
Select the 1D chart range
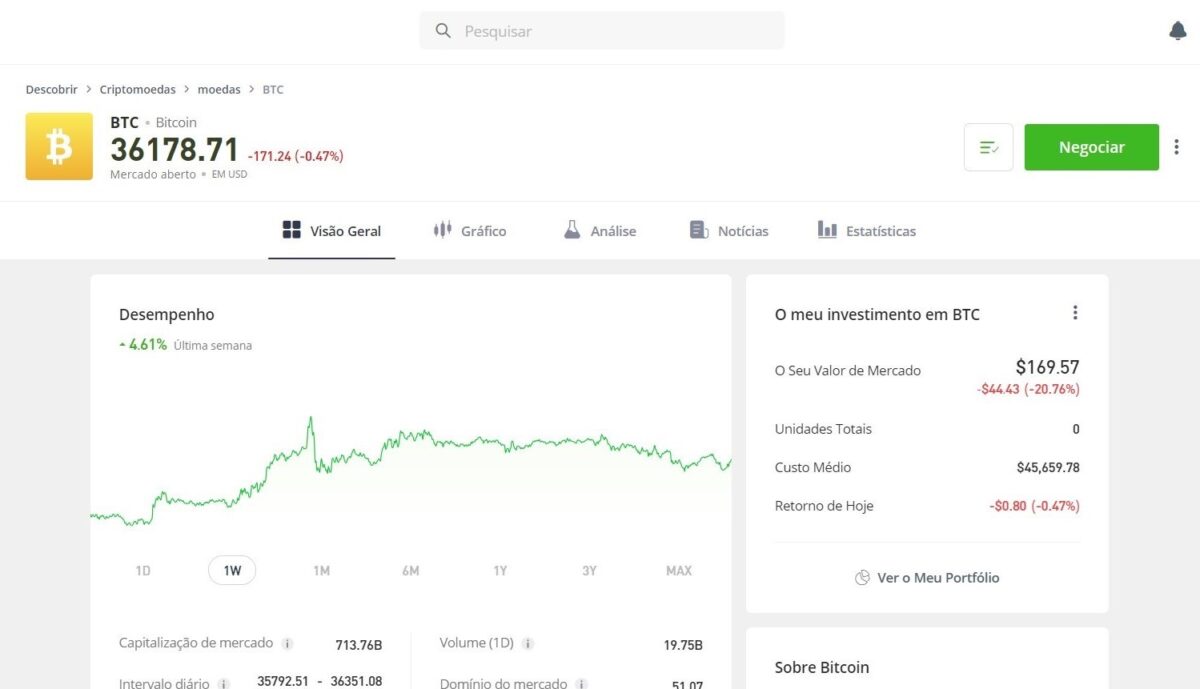tap(143, 571)
